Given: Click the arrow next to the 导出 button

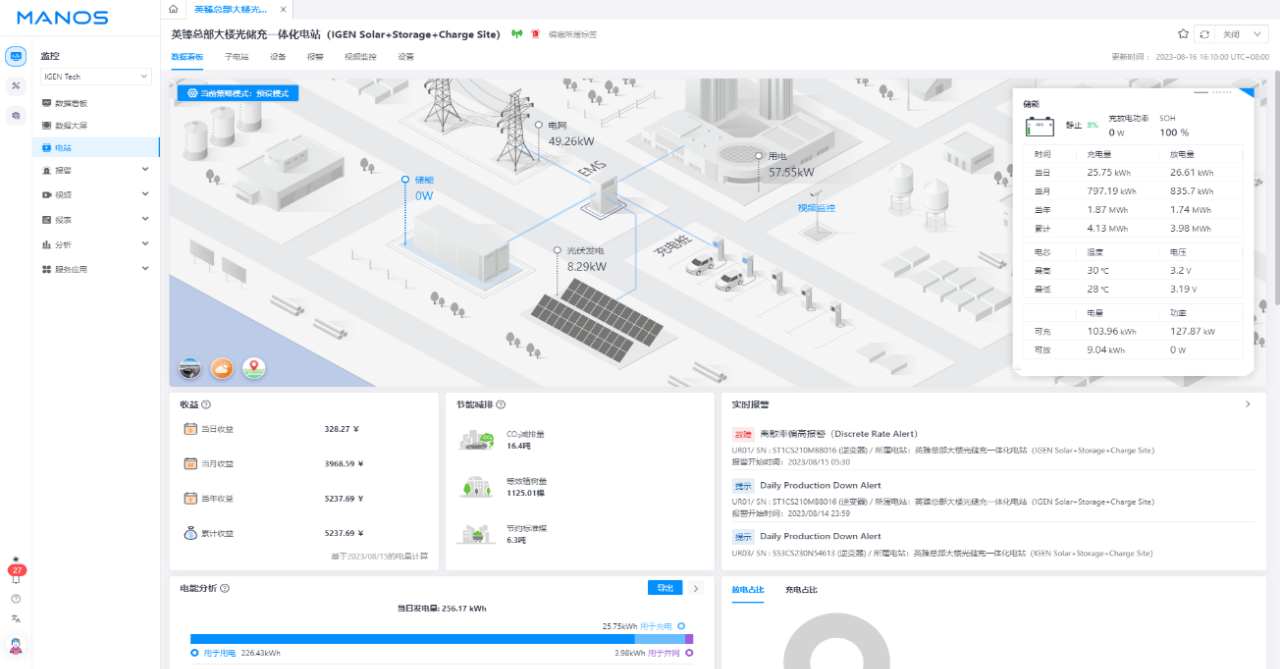Looking at the screenshot, I should point(696,588).
